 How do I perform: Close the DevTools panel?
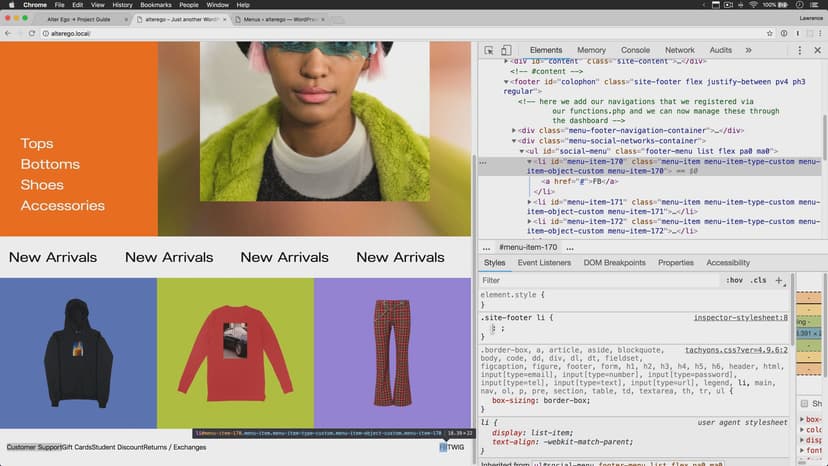point(817,50)
